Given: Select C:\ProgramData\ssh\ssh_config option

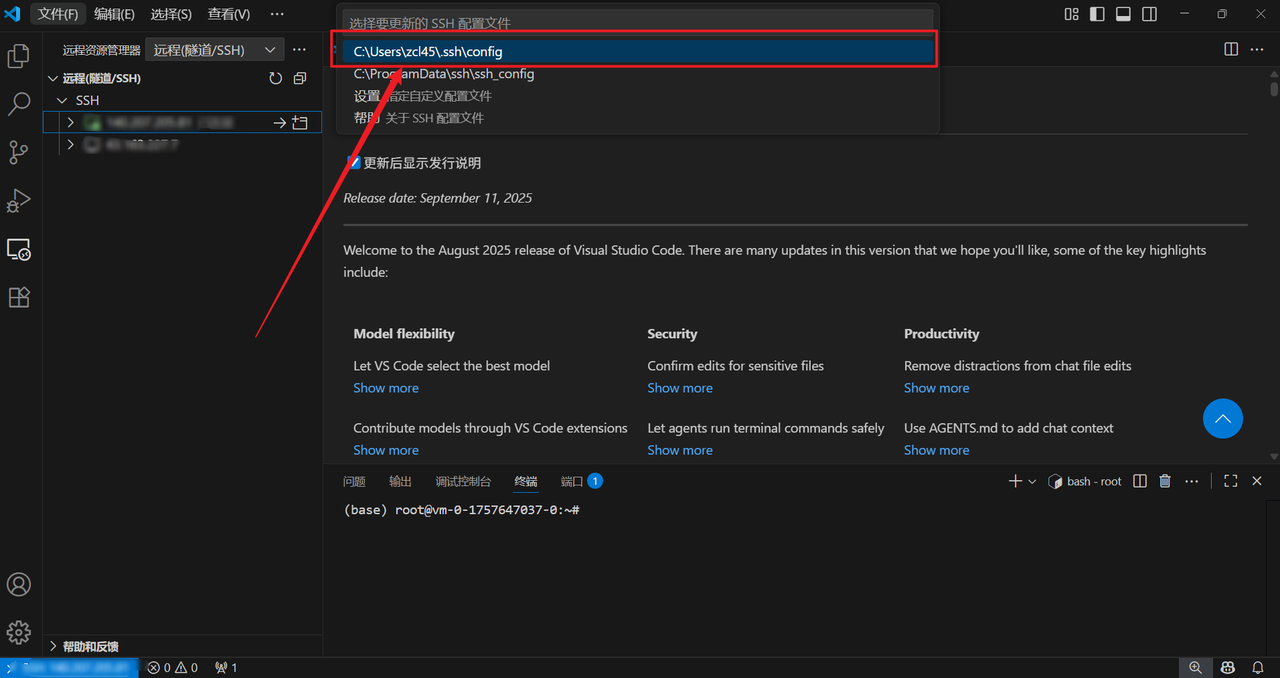Looking at the screenshot, I should (637, 74).
